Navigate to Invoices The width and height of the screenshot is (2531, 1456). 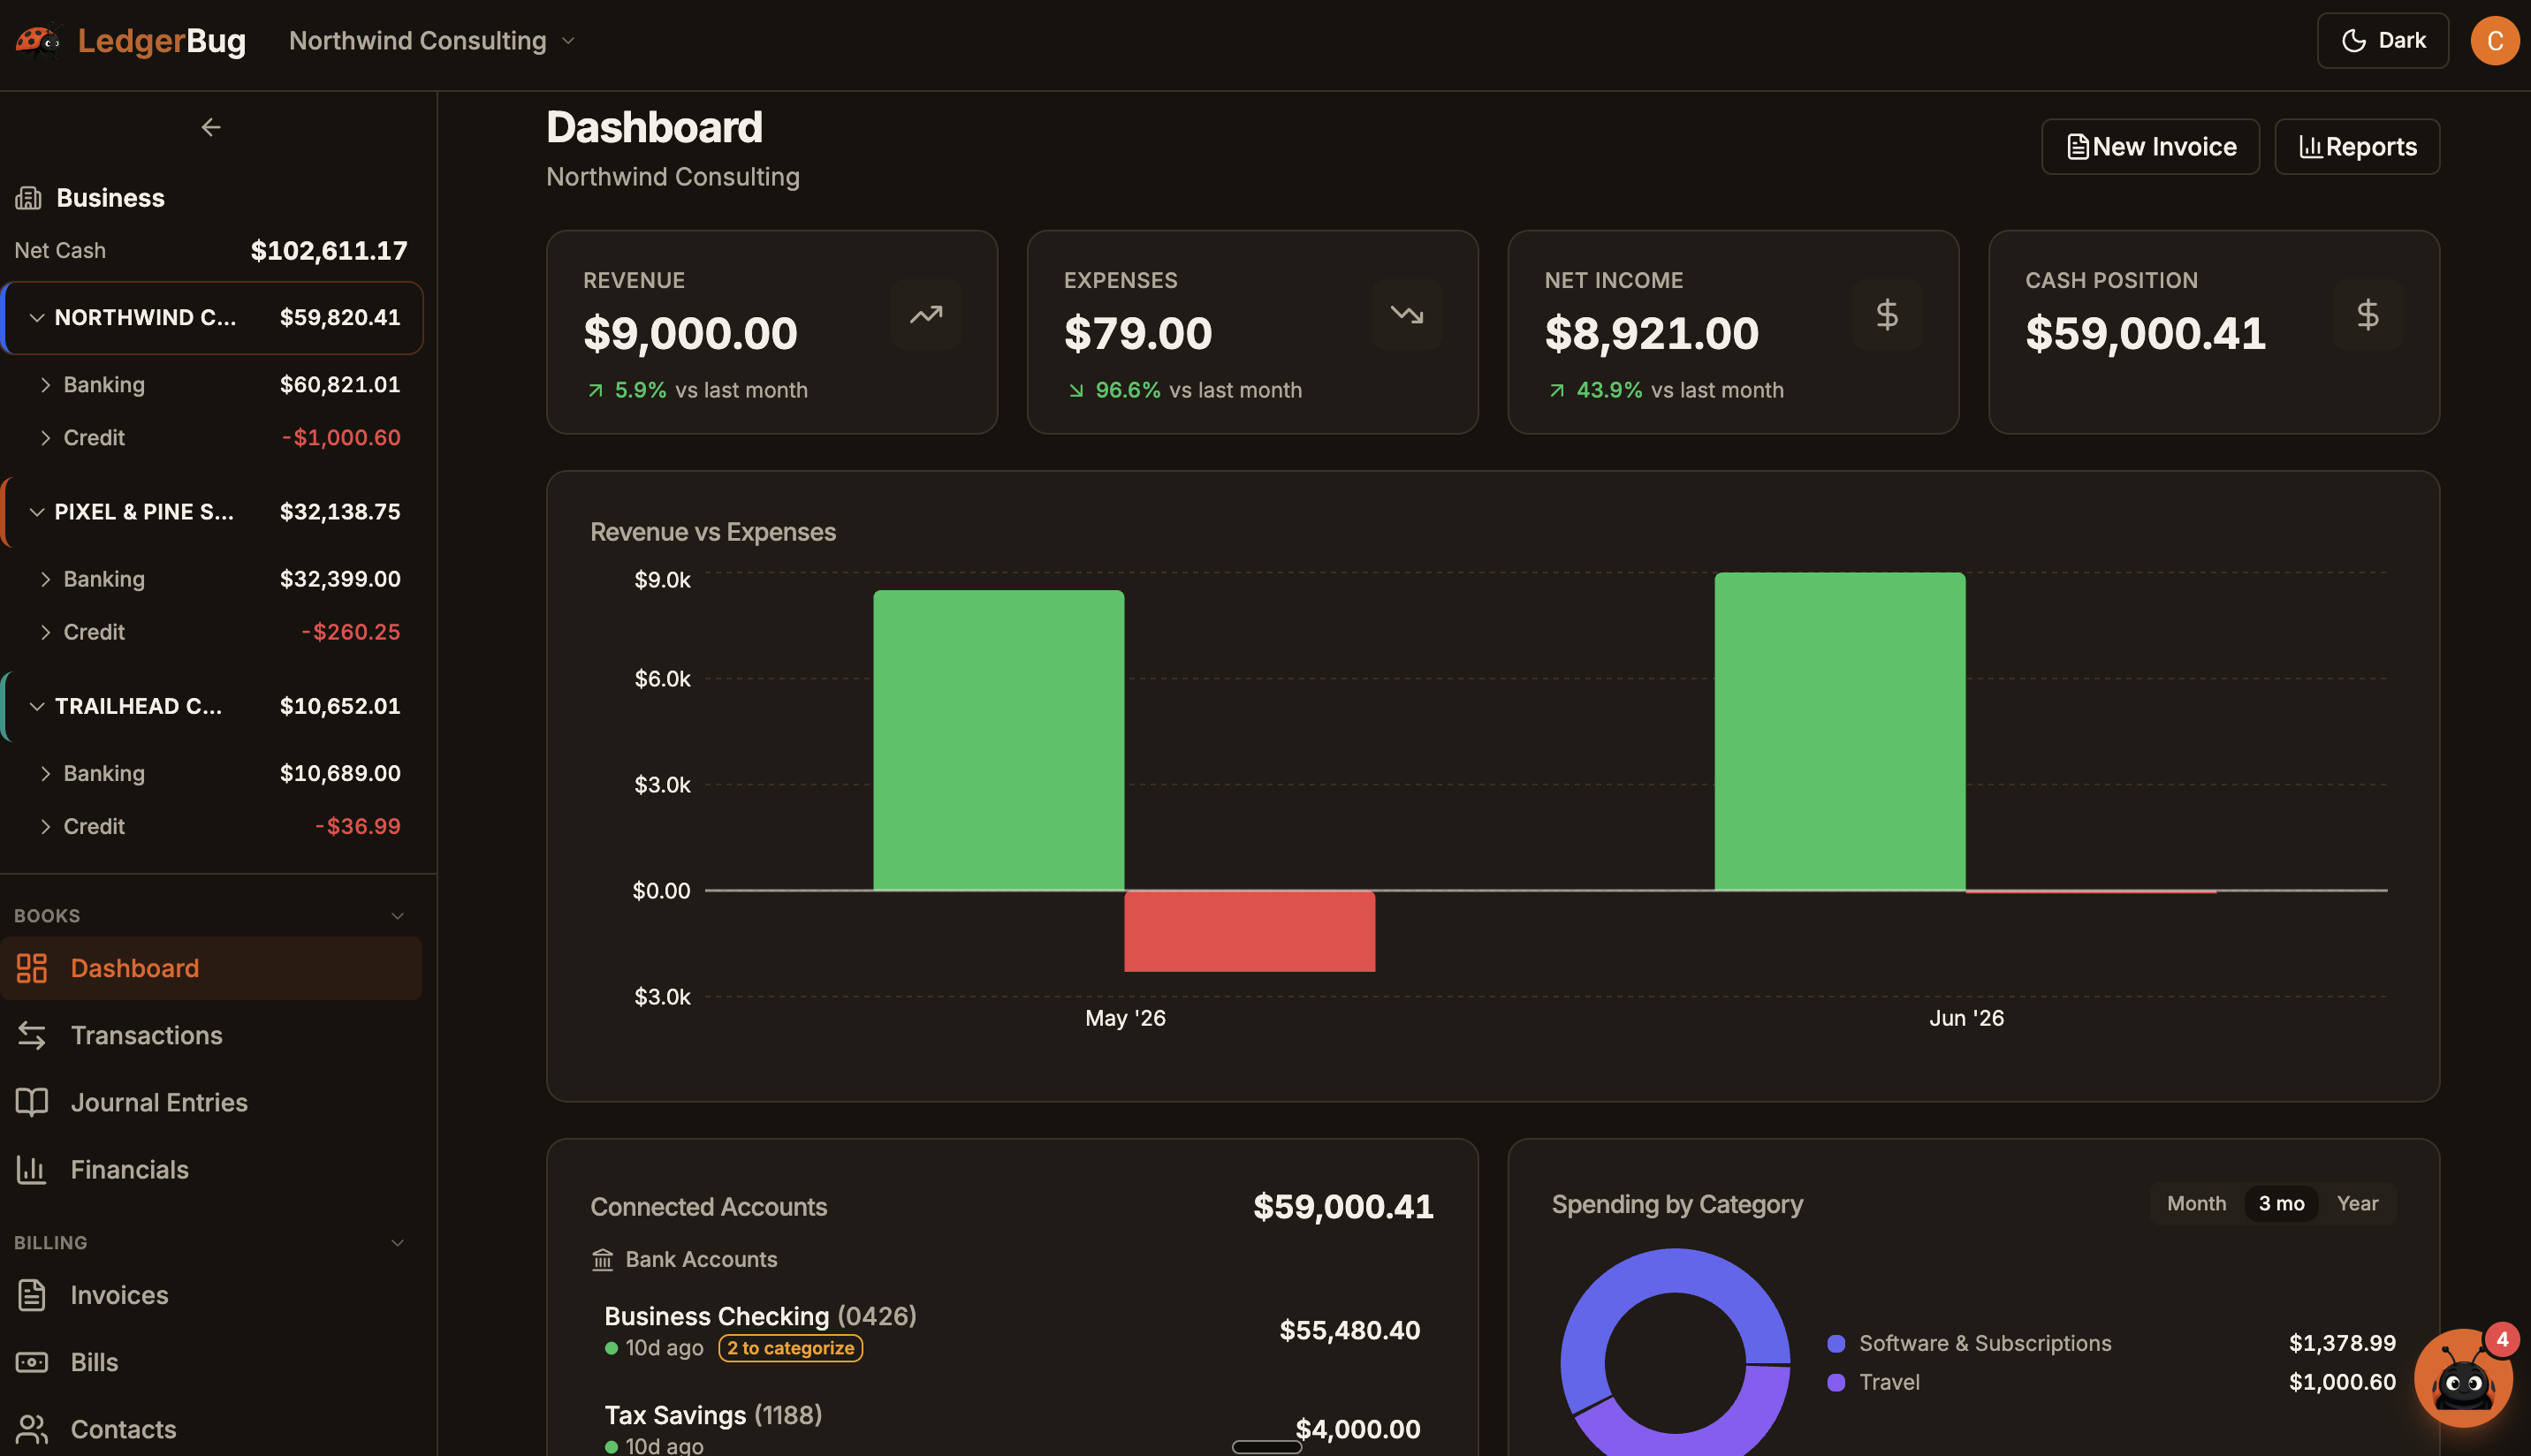tap(211, 1295)
